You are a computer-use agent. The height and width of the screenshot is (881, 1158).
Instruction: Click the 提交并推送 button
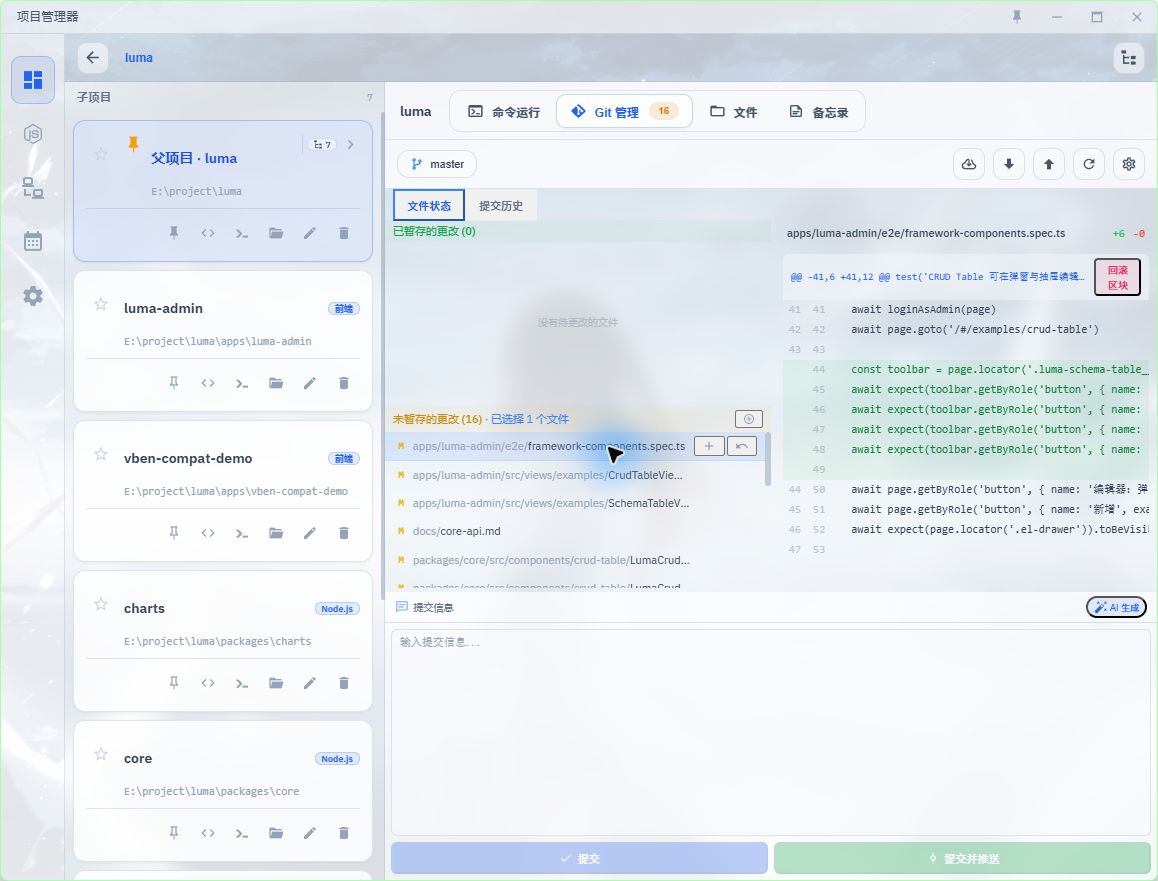(962, 858)
